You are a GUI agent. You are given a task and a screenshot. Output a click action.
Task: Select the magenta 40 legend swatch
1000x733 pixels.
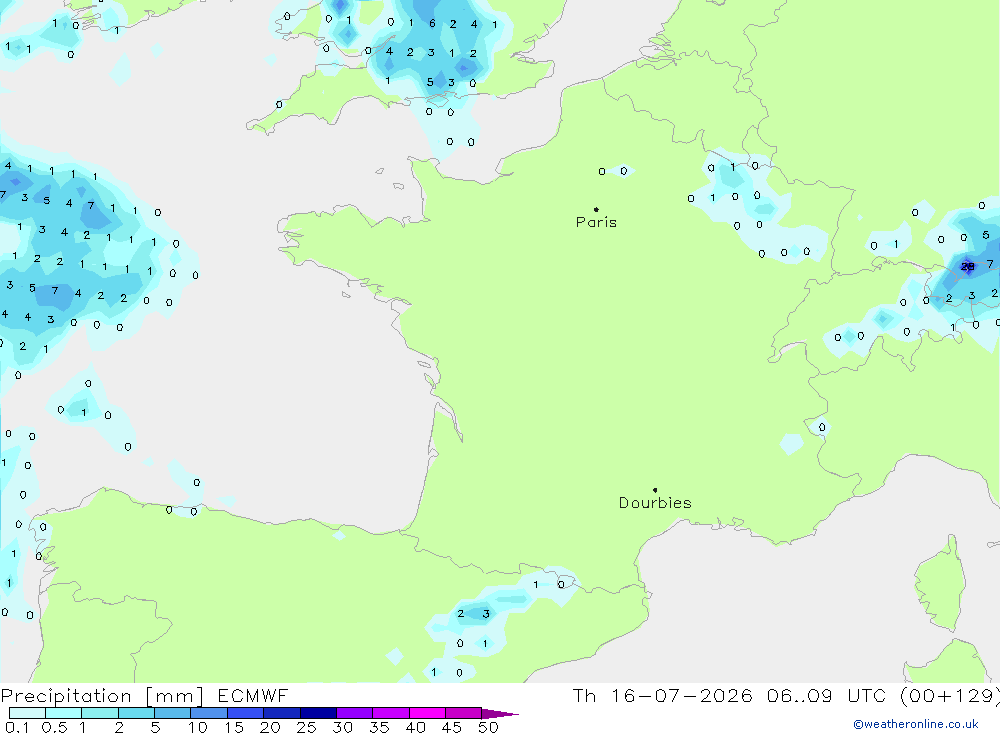click(x=427, y=713)
